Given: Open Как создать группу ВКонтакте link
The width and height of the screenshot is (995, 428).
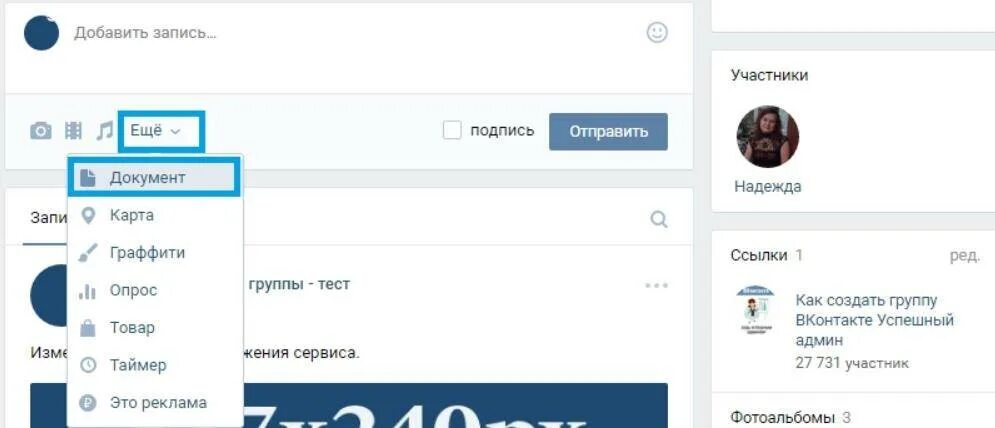Looking at the screenshot, I should tap(874, 320).
